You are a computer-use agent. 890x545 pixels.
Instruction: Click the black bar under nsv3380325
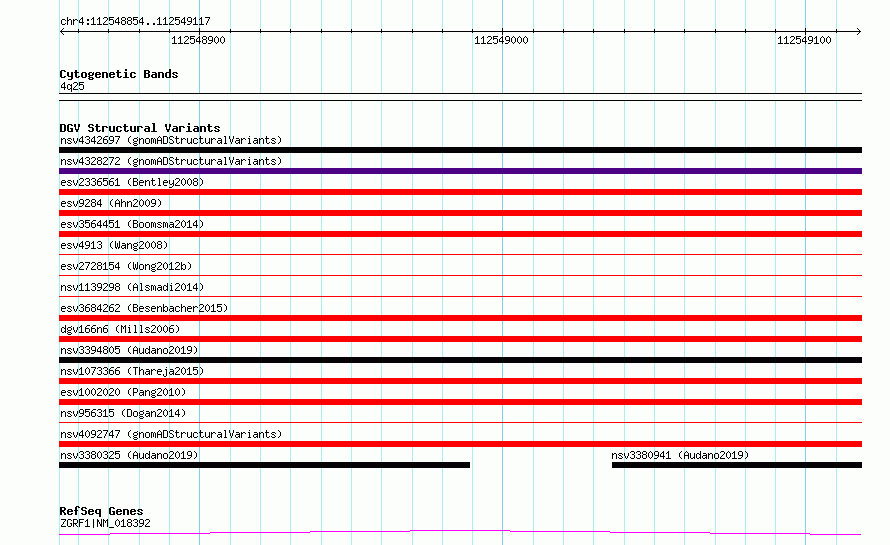coord(265,465)
